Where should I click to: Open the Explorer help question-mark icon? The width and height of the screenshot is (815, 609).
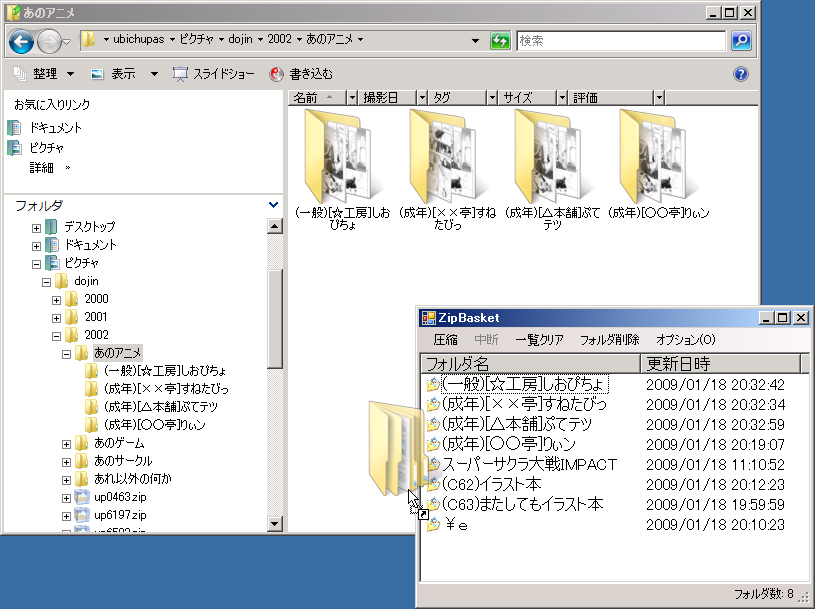tap(741, 74)
